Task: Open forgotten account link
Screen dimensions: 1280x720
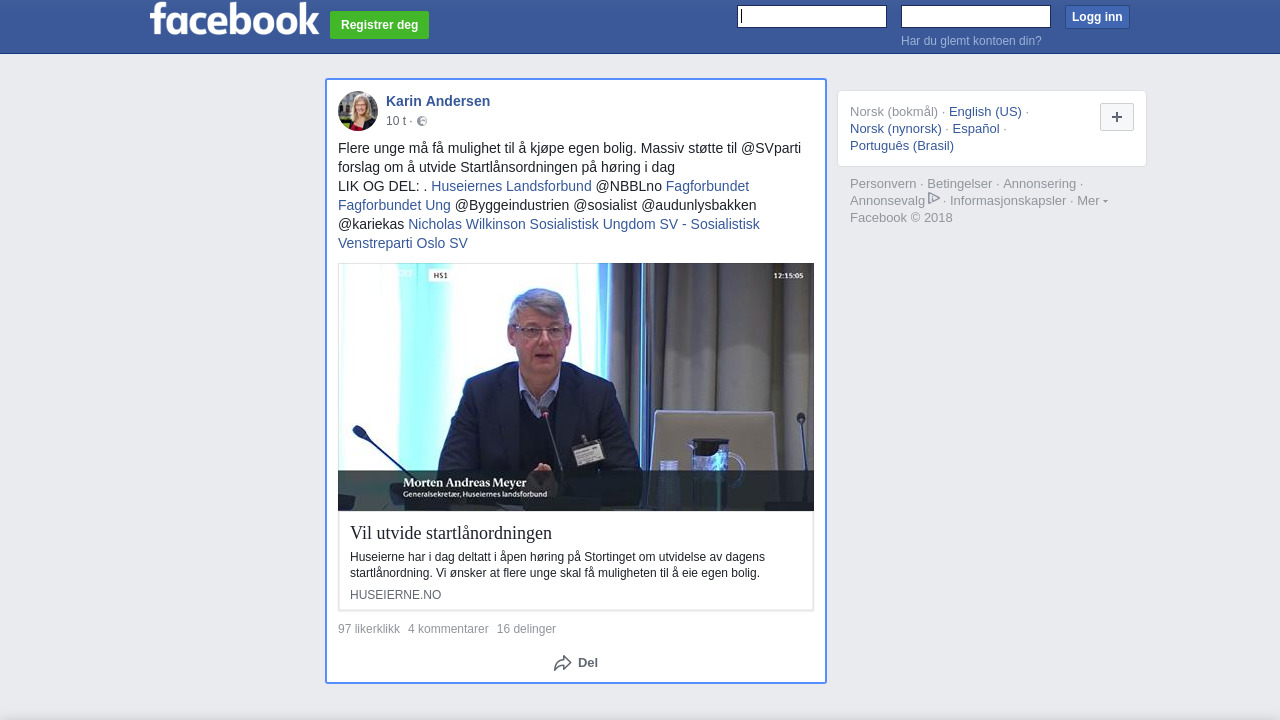Action: coord(970,41)
